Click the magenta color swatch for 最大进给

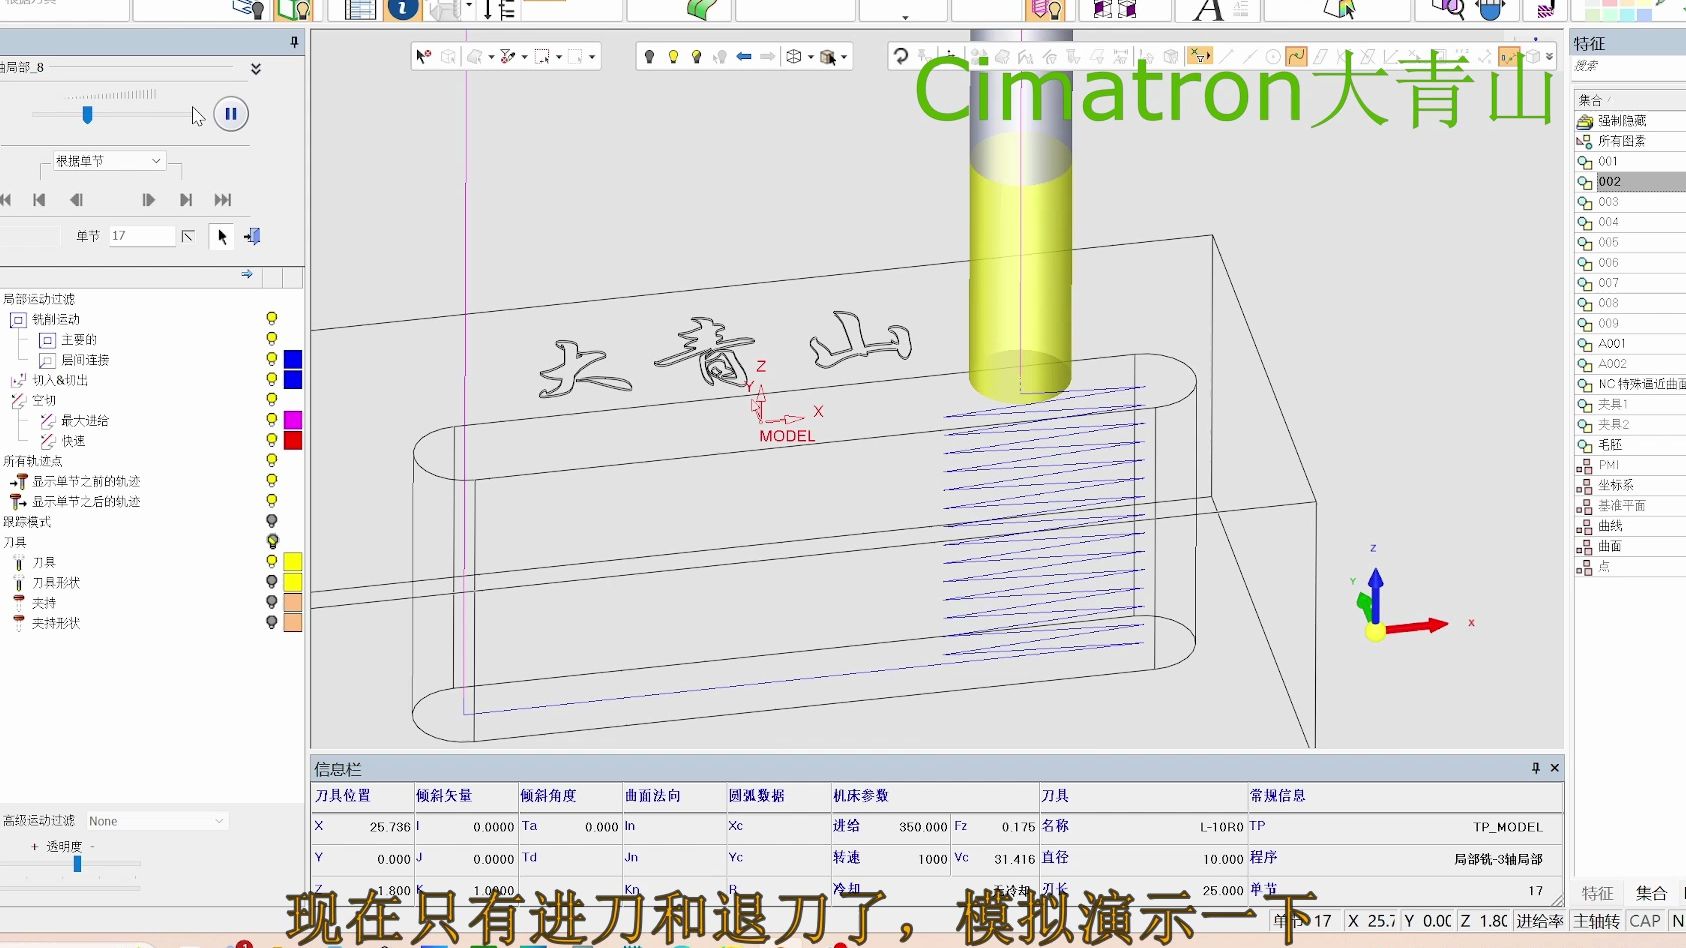pyautogui.click(x=293, y=420)
